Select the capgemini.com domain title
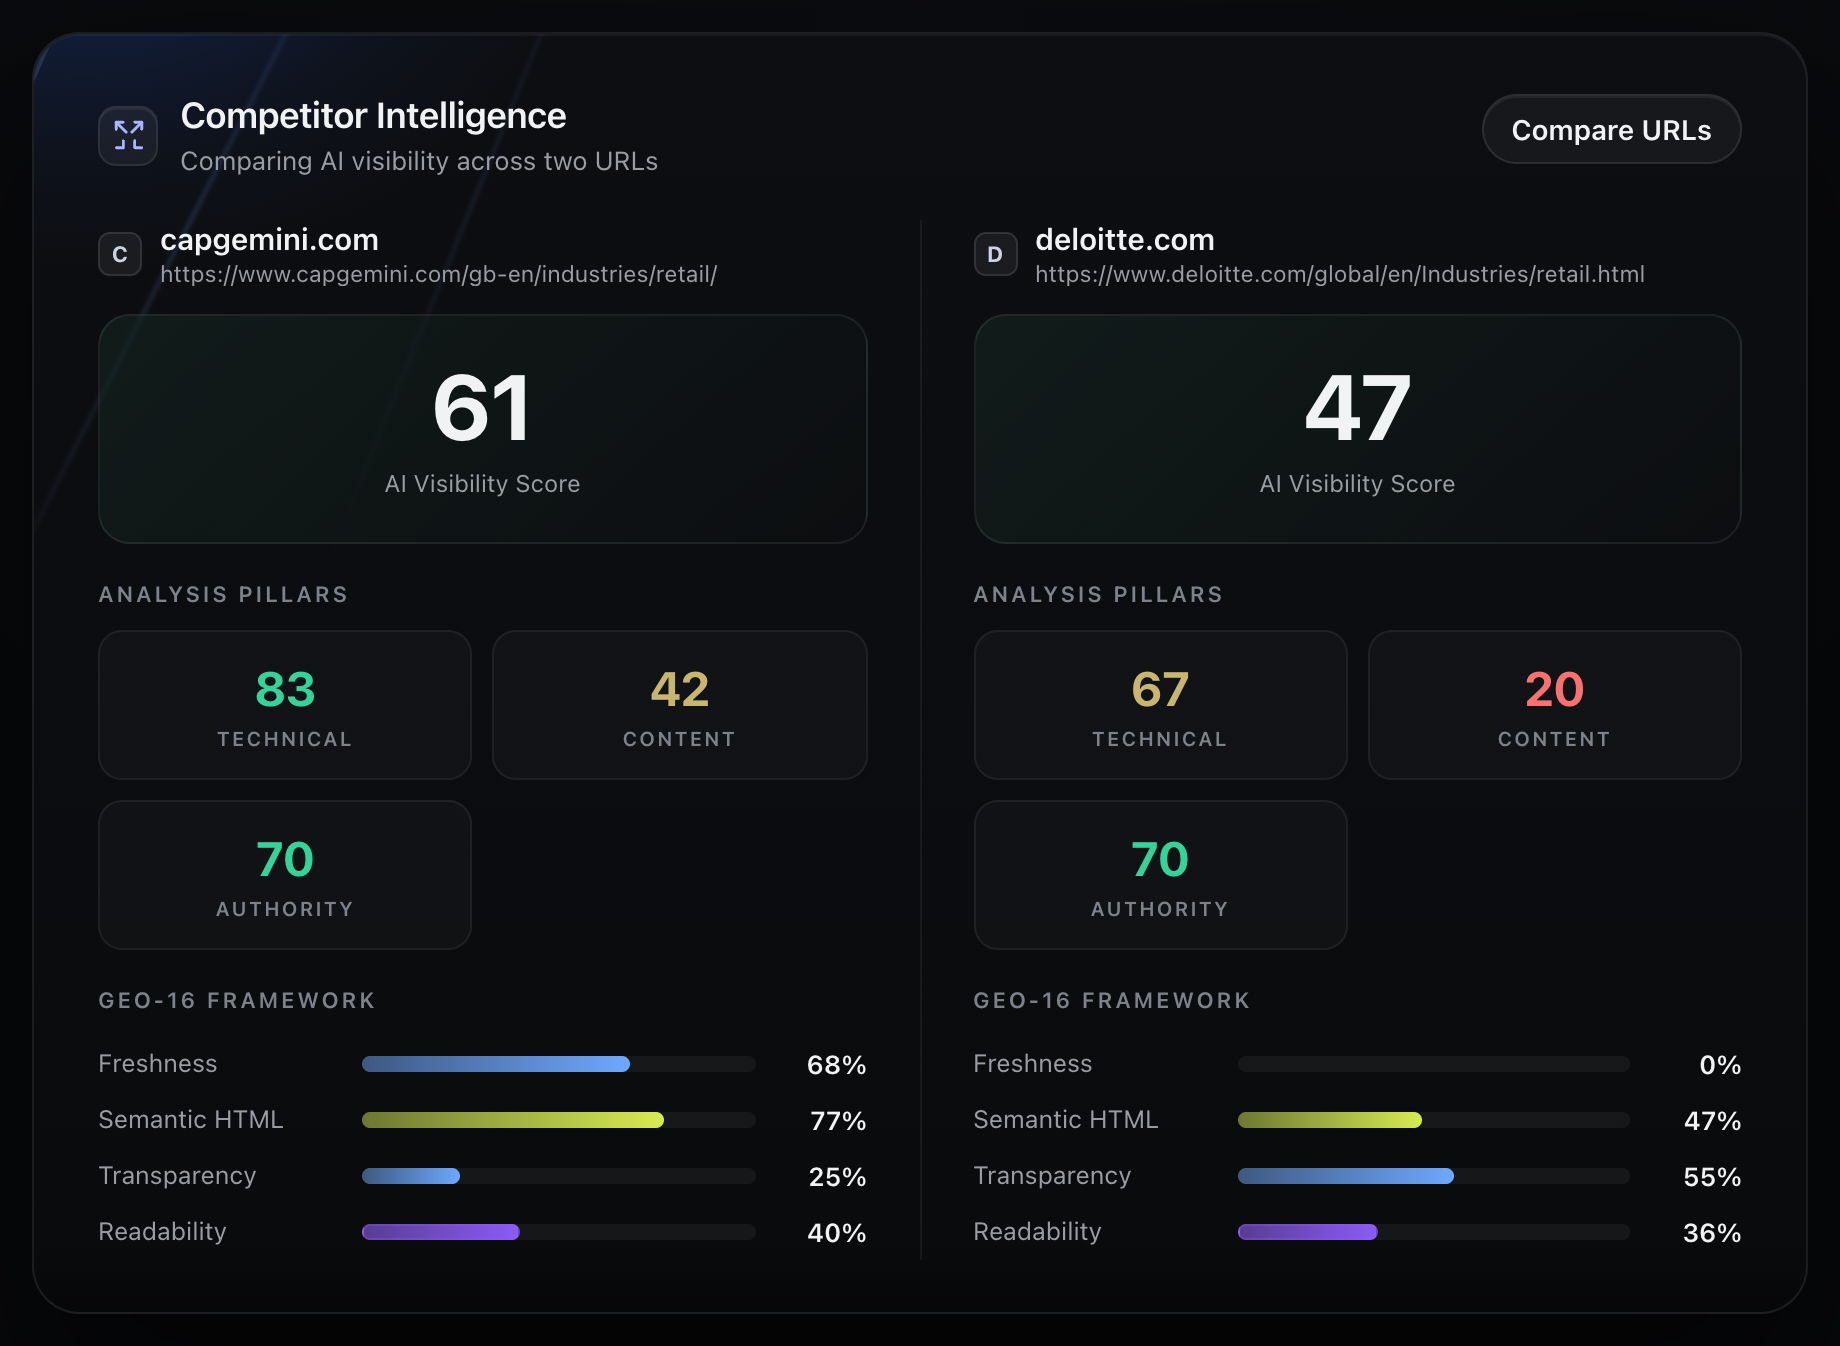Viewport: 1840px width, 1346px height. pos(269,240)
